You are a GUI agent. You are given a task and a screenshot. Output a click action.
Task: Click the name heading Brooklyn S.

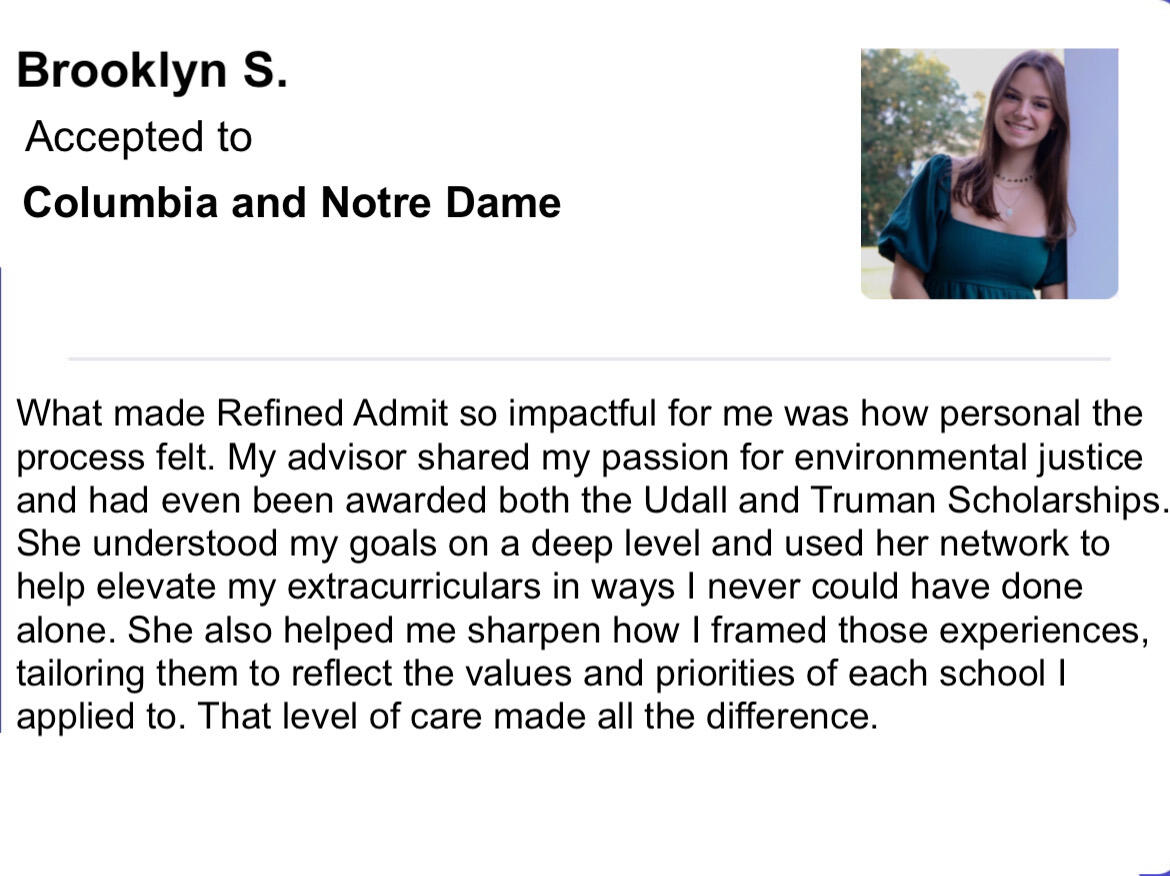[152, 71]
